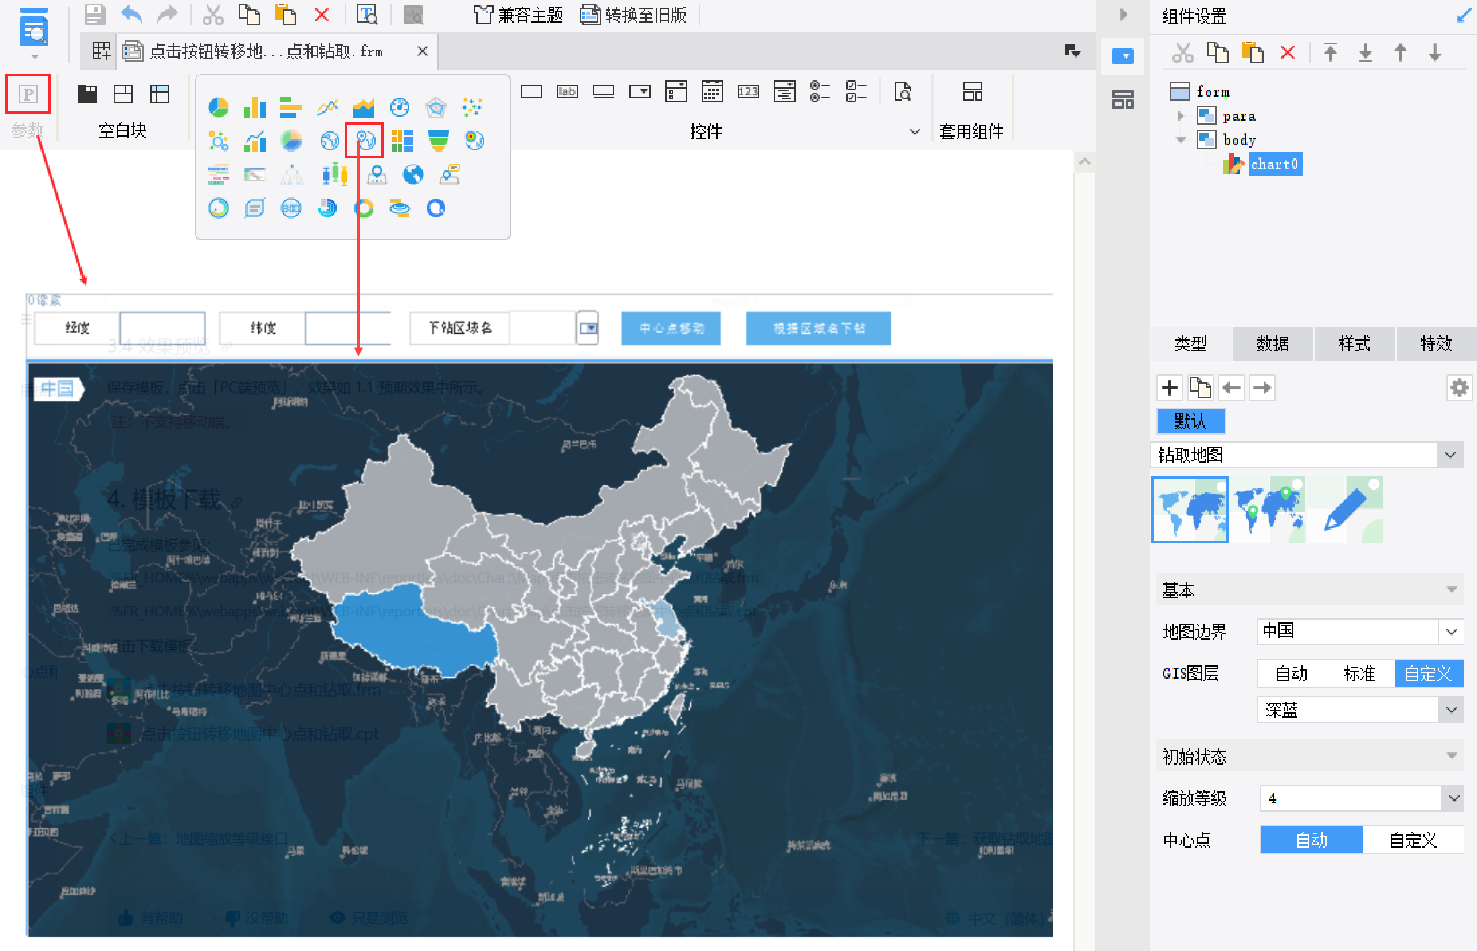Image resolution: width=1477 pixels, height=951 pixels.
Task: Expand the para node in component tree
Action: point(1181,116)
